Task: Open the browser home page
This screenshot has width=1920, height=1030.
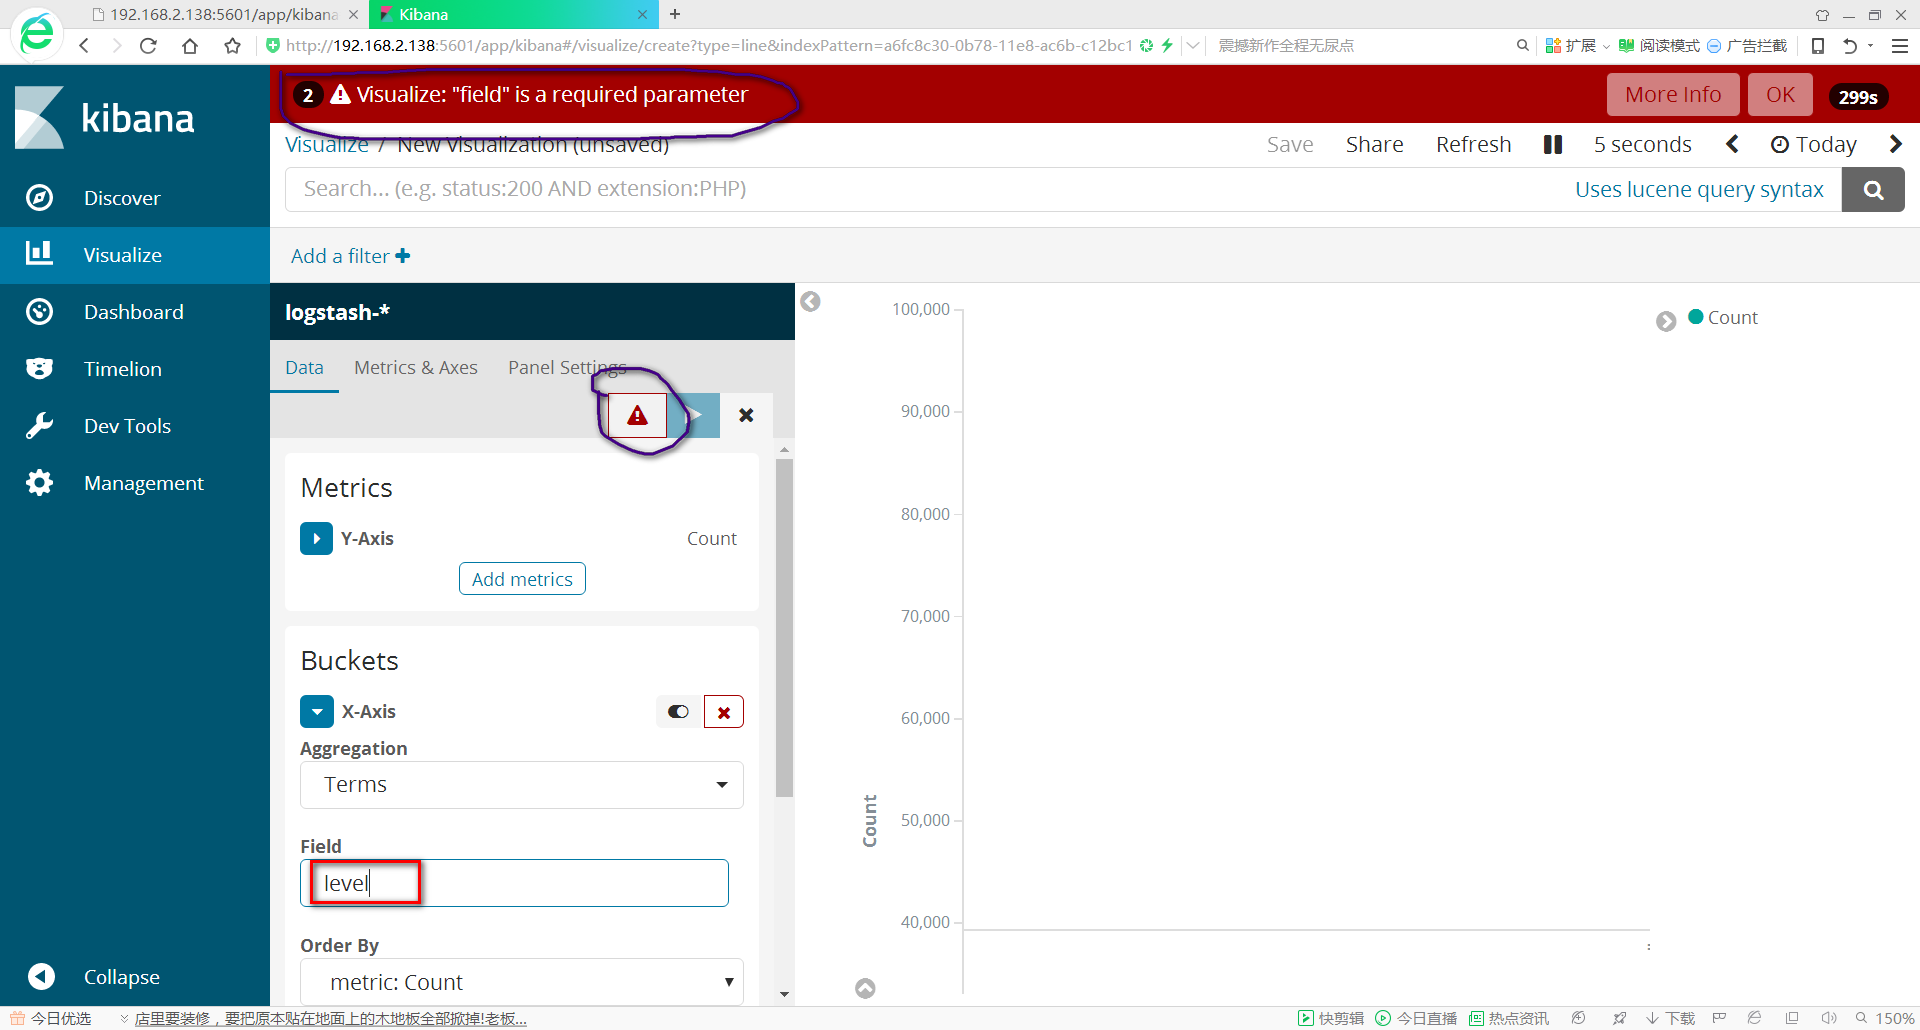Action: 190,46
